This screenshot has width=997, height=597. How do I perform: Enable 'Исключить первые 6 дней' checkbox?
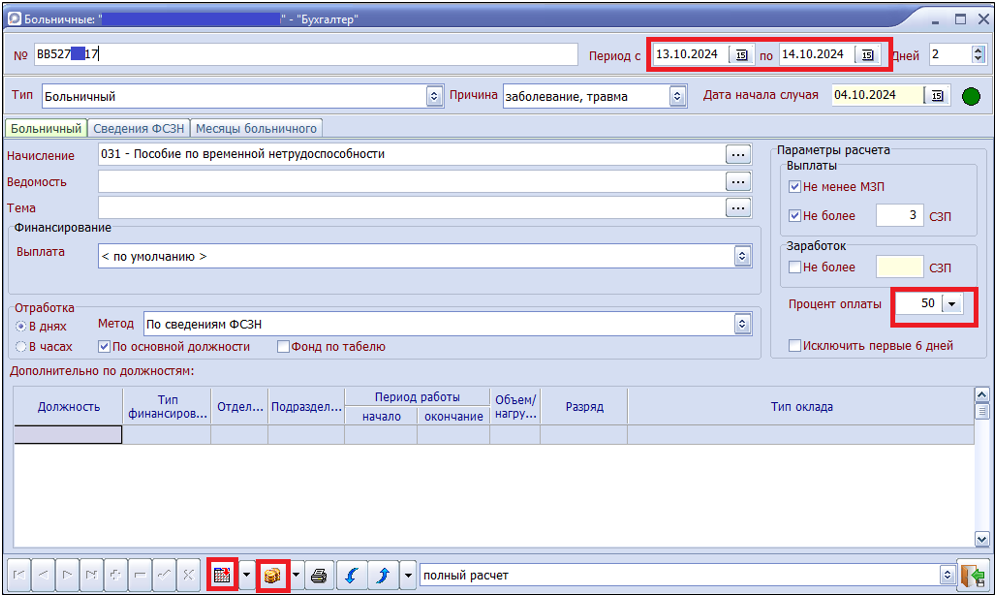pos(795,346)
